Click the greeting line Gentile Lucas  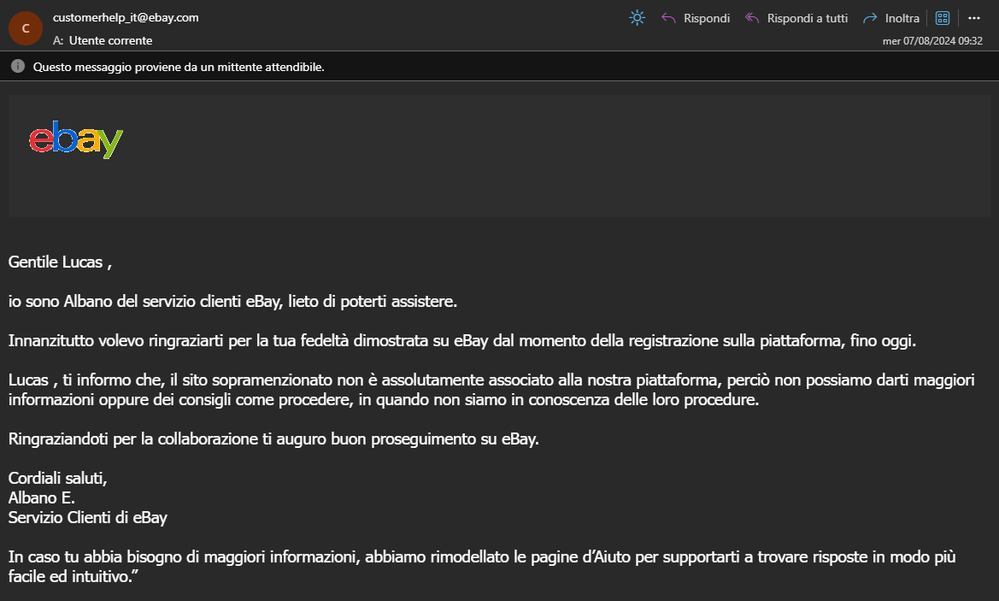point(60,263)
